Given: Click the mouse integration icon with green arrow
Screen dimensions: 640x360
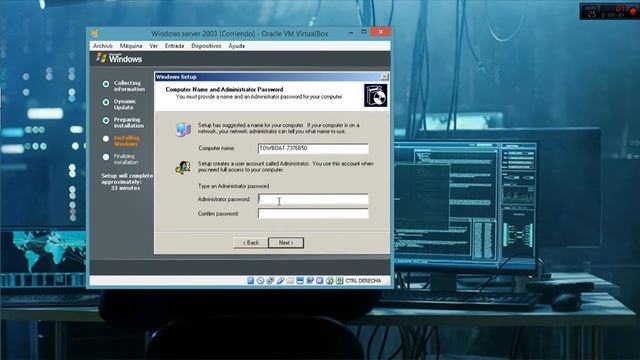Looking at the screenshot, I should [x=330, y=281].
